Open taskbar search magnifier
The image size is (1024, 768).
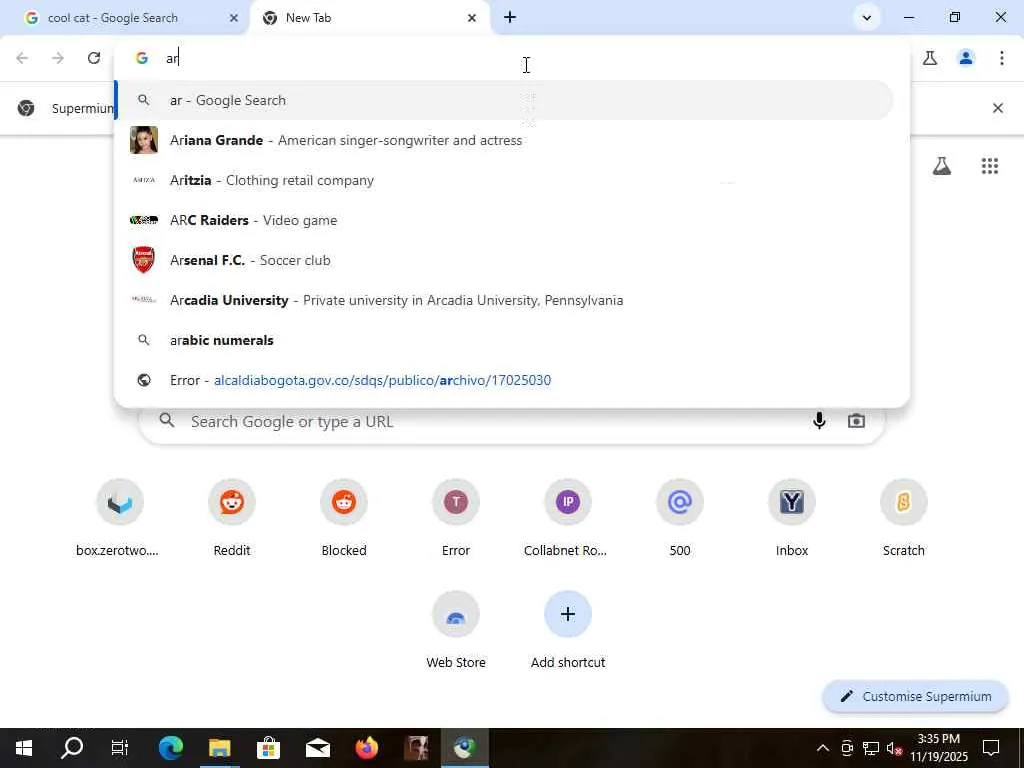point(72,748)
